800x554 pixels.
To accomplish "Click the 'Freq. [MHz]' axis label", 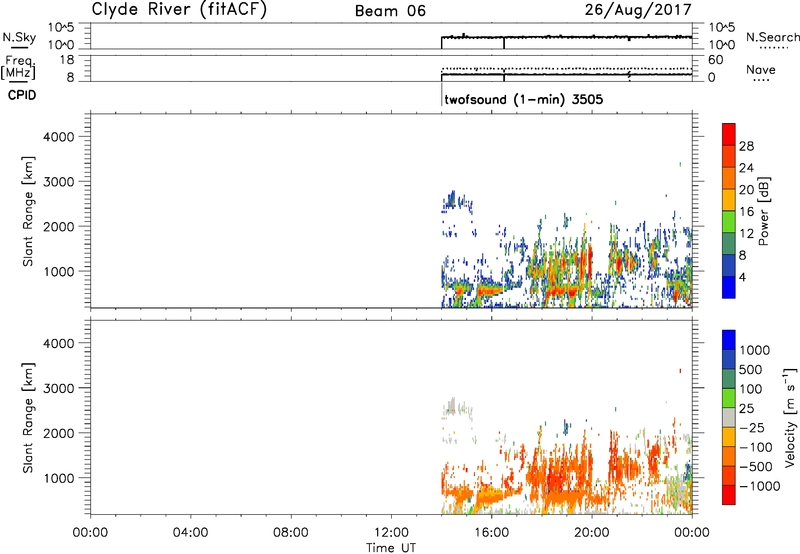I will click(x=19, y=67).
